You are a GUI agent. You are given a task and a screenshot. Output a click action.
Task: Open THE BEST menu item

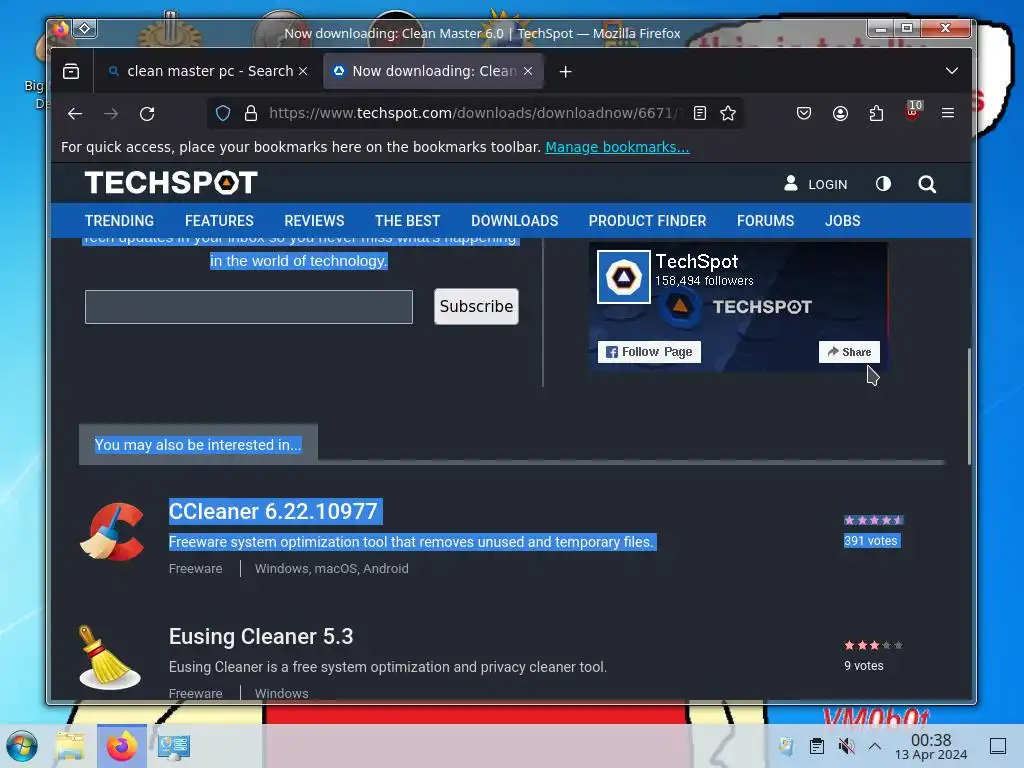tap(408, 221)
